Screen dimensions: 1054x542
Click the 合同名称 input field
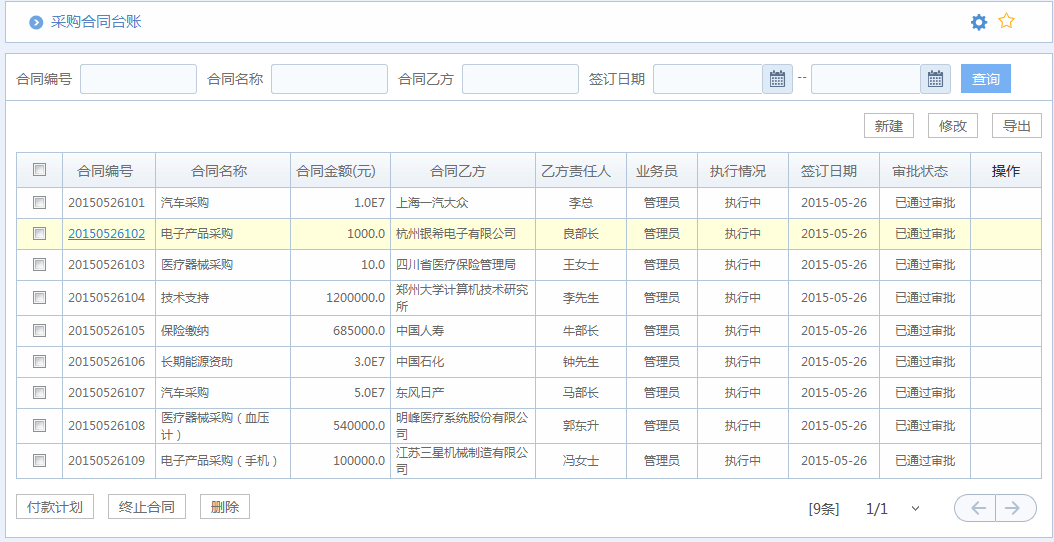[329, 79]
